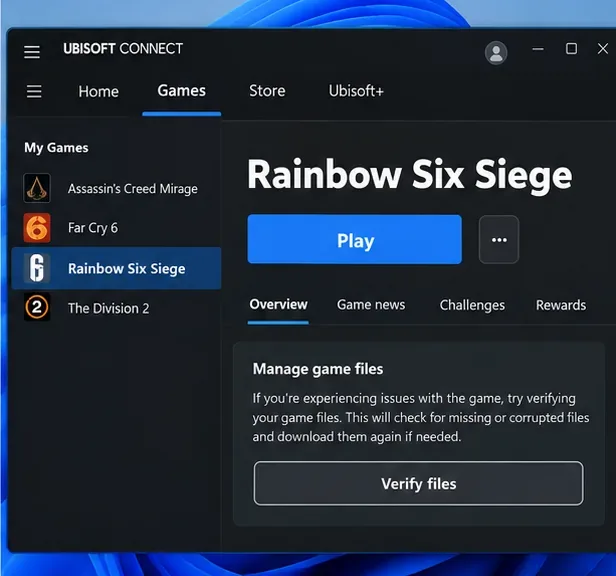Click the Verify files button
The height and width of the screenshot is (576, 616).
(418, 483)
